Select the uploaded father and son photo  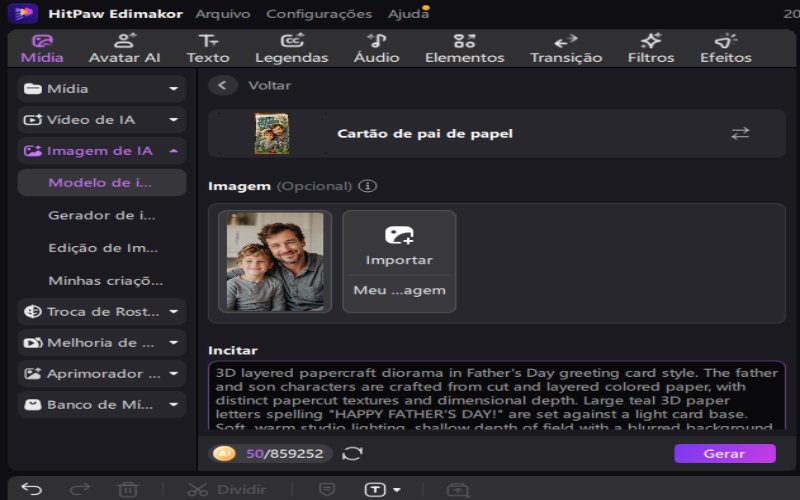275,262
